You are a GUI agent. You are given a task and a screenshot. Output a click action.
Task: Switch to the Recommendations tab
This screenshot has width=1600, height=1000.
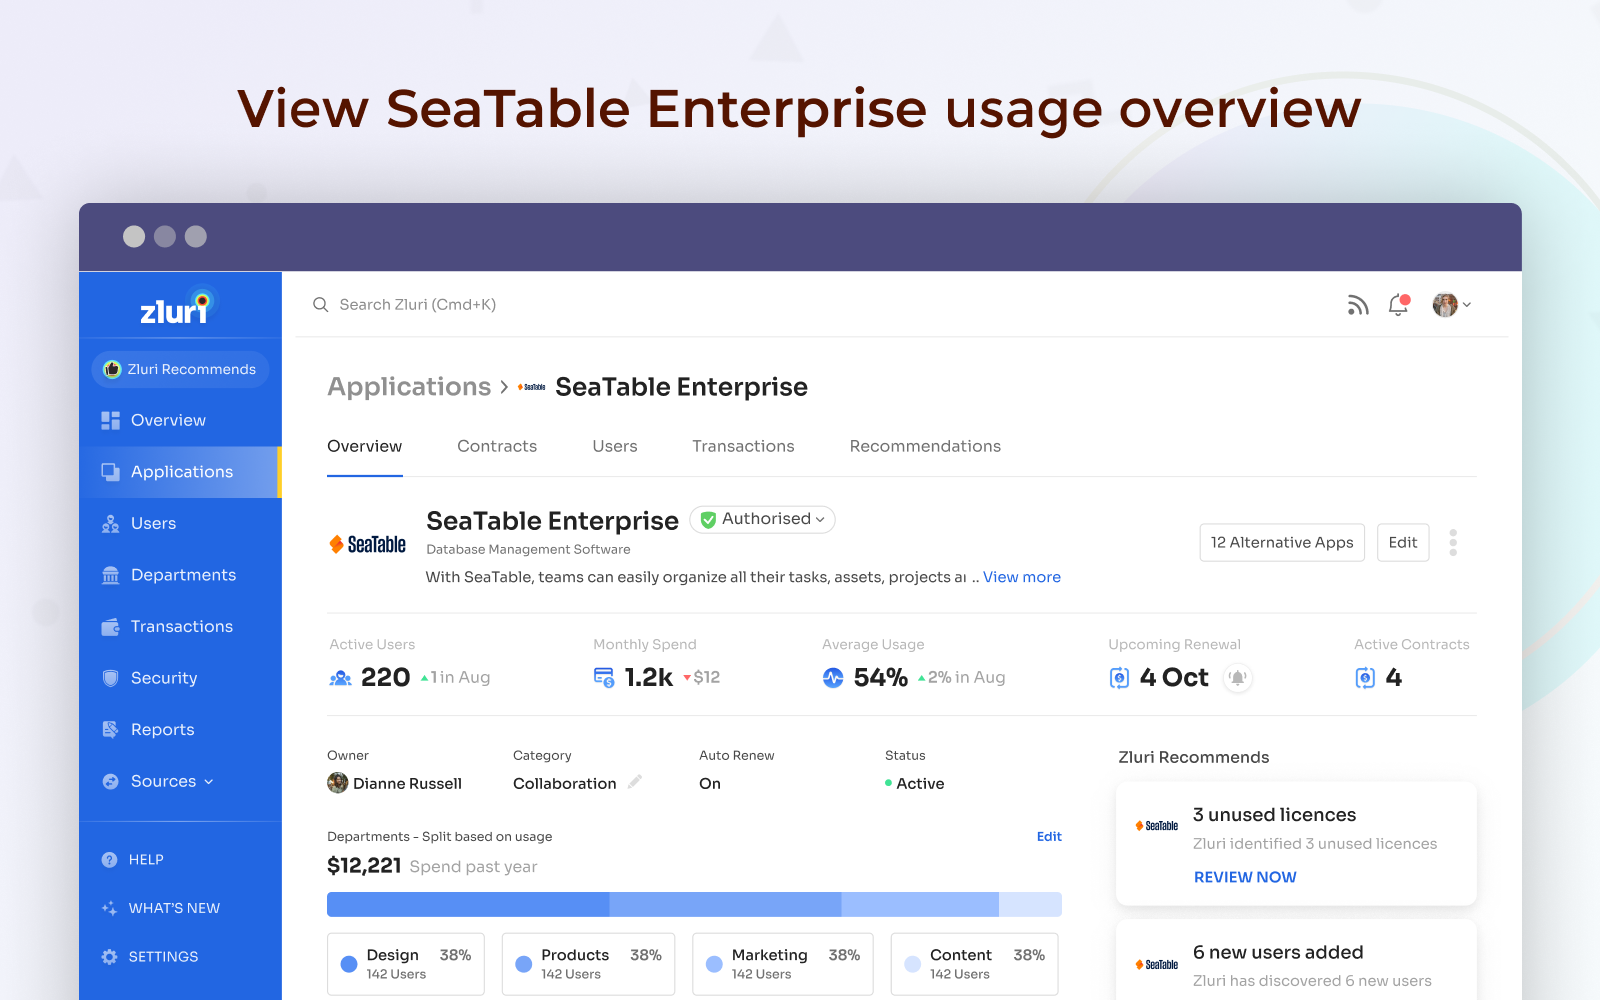pyautogui.click(x=925, y=446)
